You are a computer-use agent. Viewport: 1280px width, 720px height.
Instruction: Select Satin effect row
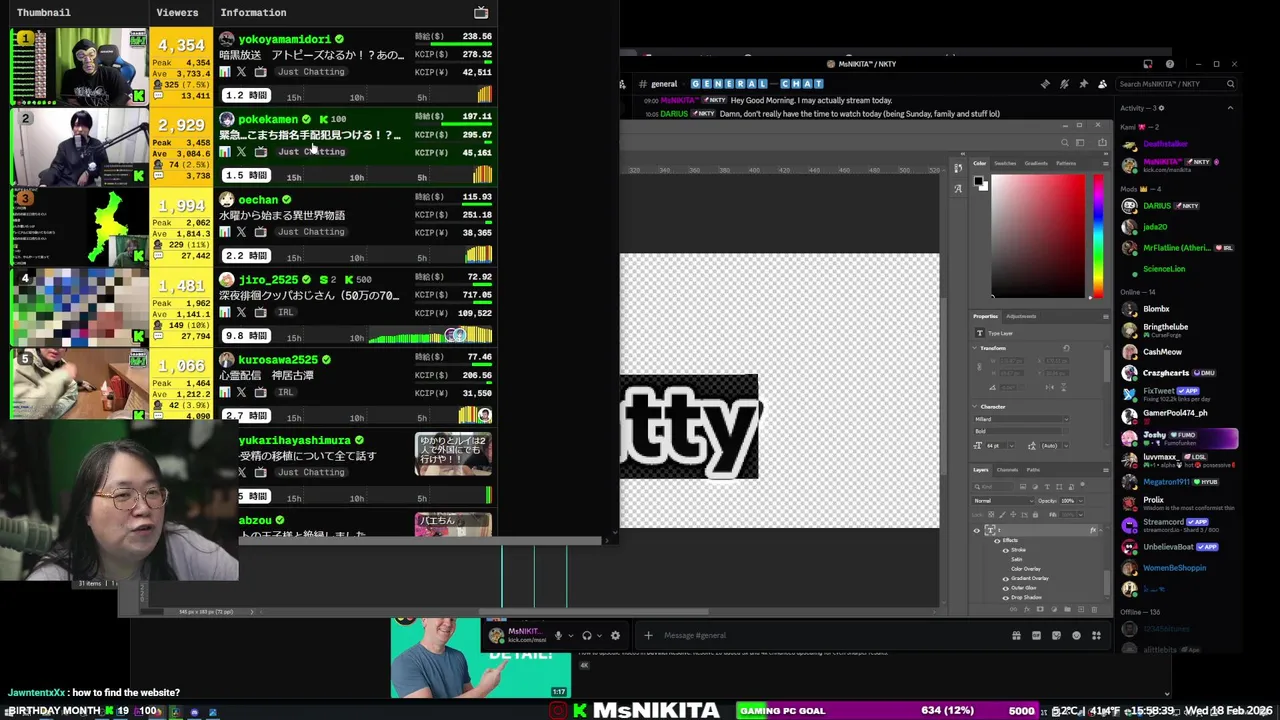[x=1016, y=559]
